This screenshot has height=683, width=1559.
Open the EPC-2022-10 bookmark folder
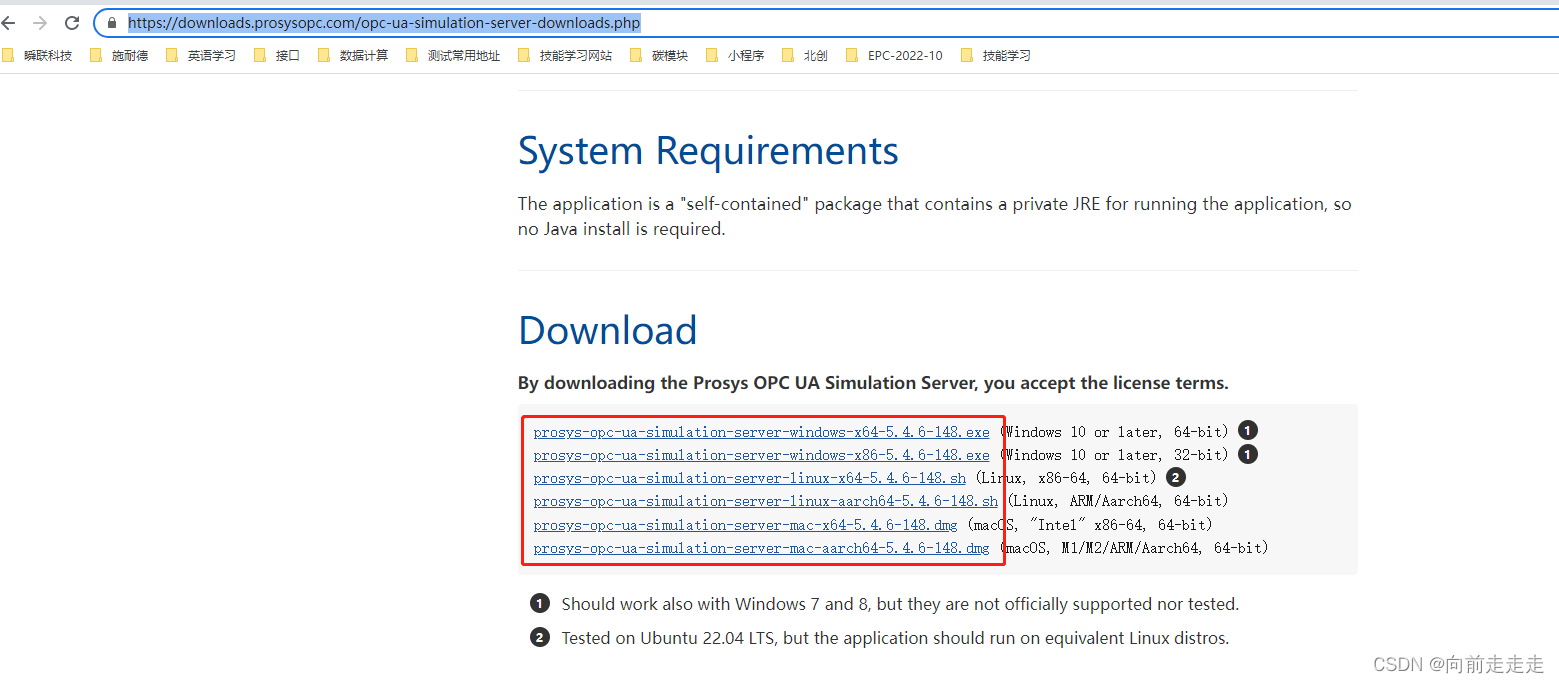(x=894, y=56)
